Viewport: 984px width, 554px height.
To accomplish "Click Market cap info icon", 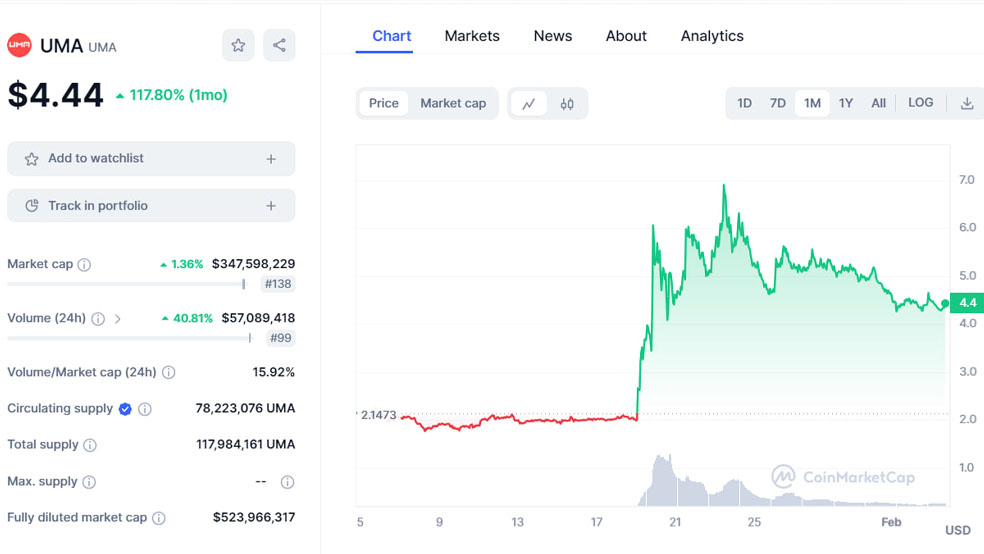I will point(85,265).
